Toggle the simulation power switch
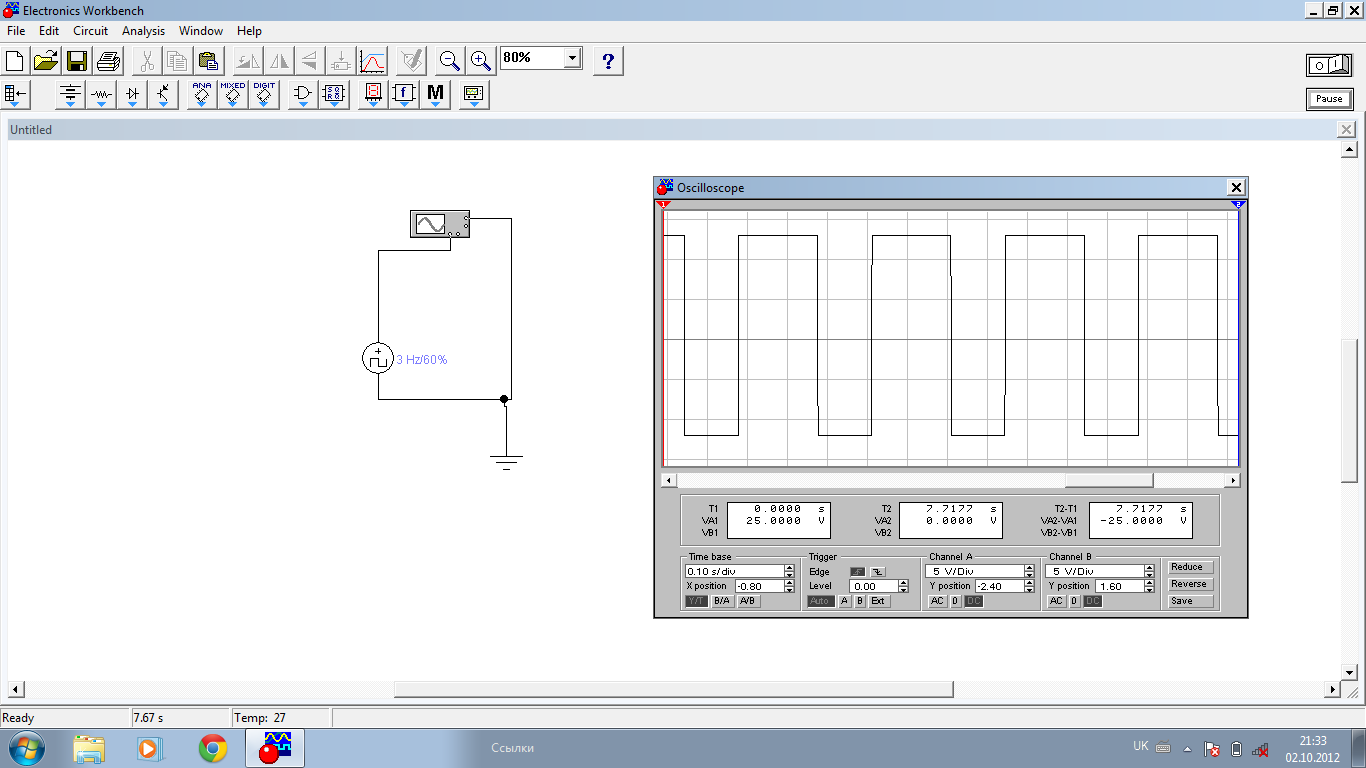 click(x=1329, y=65)
